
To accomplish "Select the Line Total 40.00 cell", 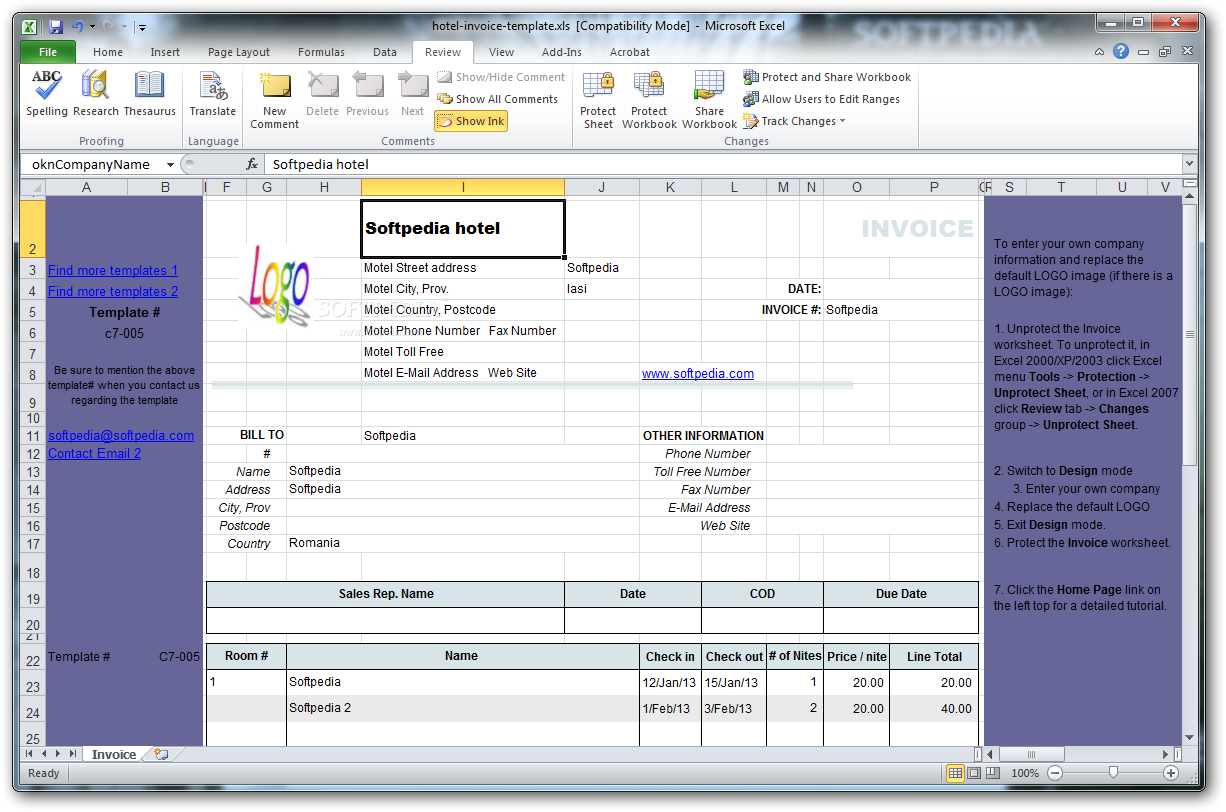I will (x=934, y=708).
